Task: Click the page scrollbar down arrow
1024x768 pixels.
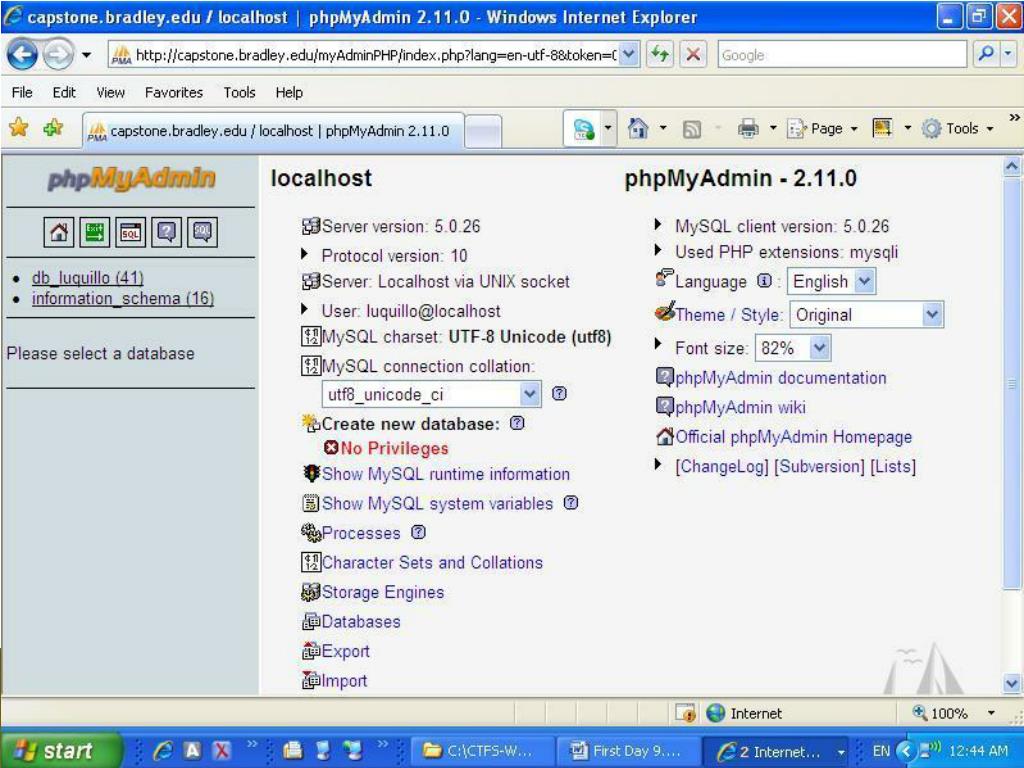Action: [x=1012, y=684]
